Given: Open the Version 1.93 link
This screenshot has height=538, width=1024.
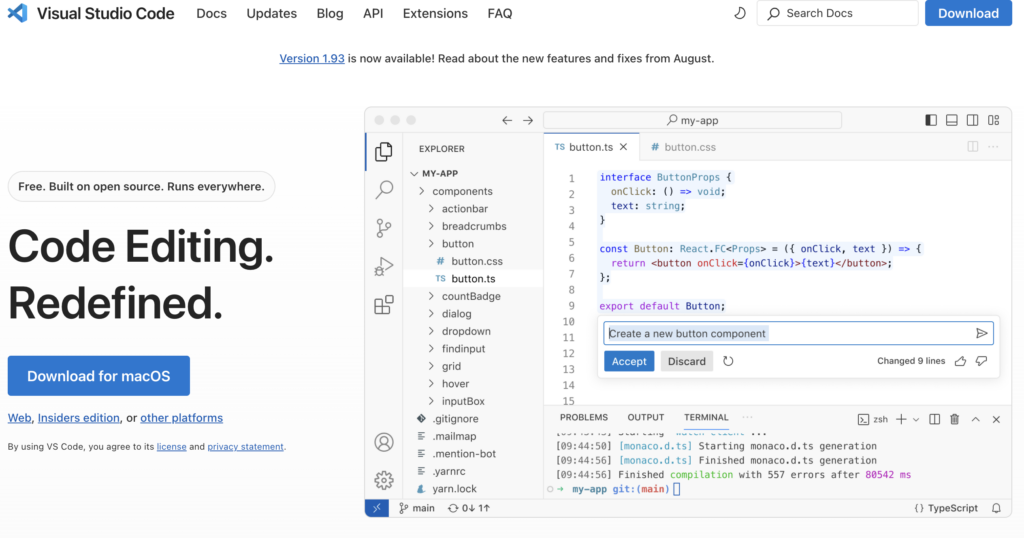Looking at the screenshot, I should (x=312, y=59).
